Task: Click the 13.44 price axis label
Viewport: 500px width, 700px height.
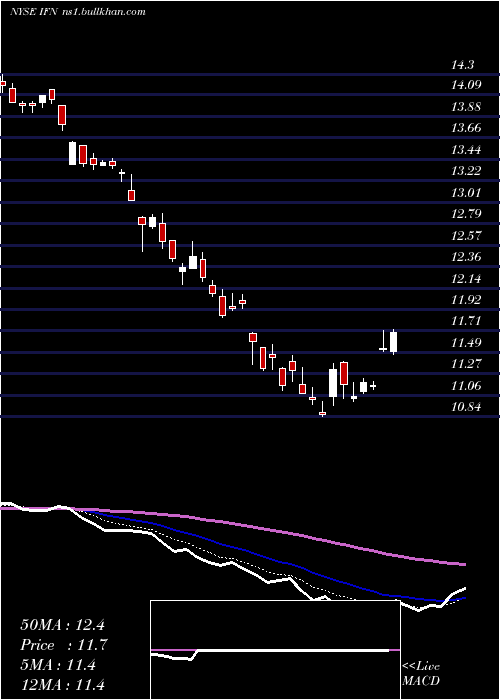Action: click(466, 150)
